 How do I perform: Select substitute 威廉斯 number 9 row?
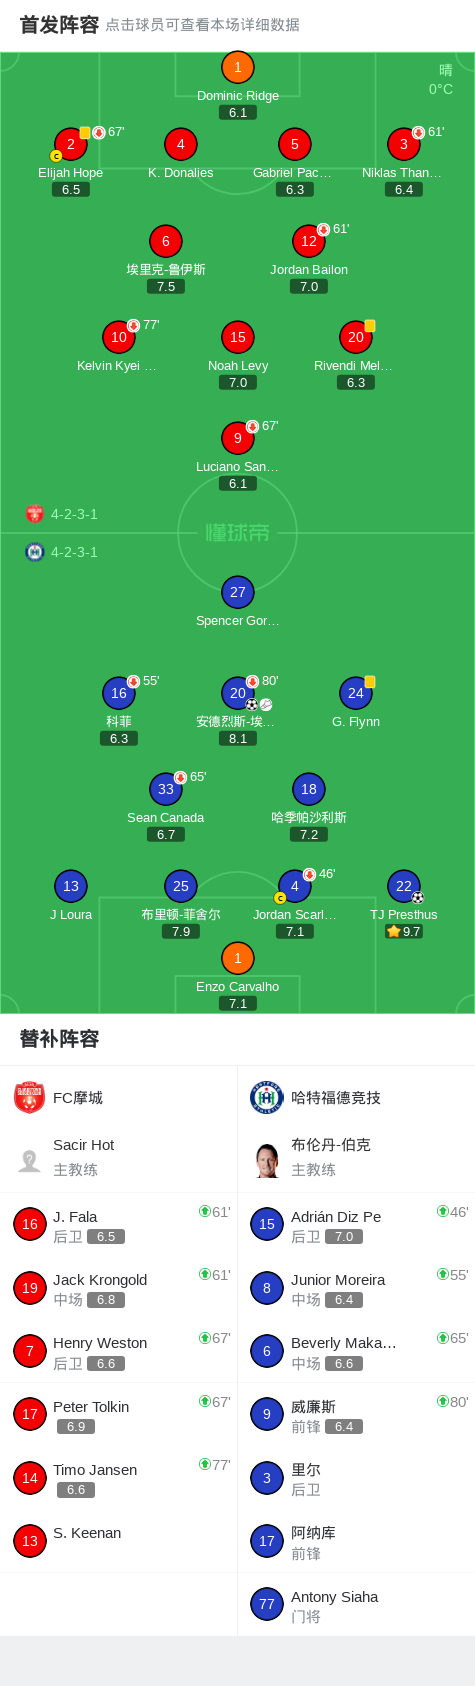point(356,1415)
